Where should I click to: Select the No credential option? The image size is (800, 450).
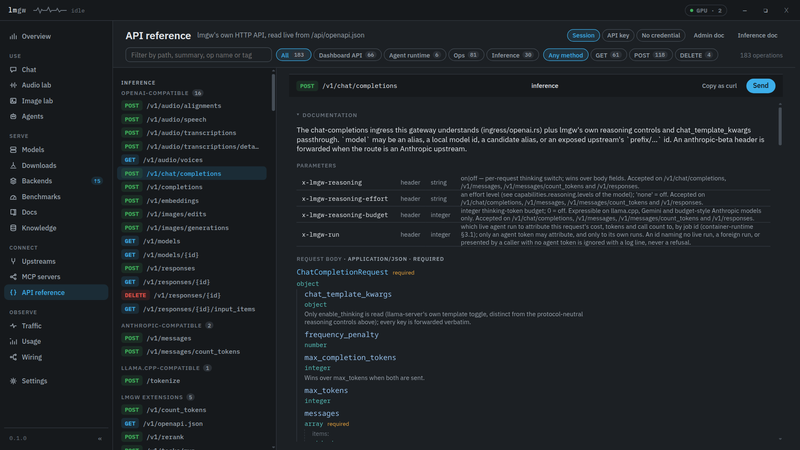click(x=661, y=35)
